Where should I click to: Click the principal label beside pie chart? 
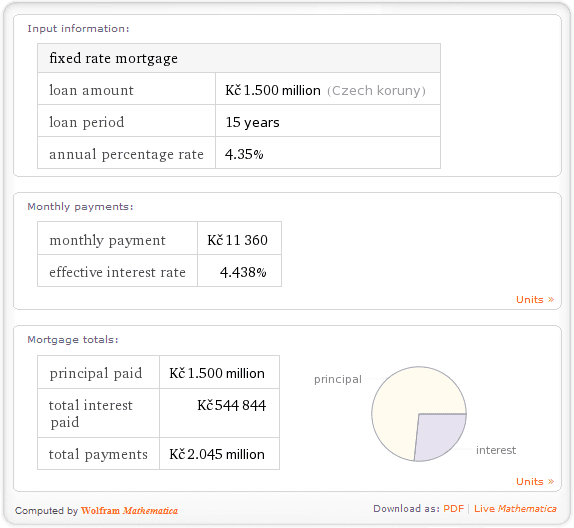[338, 379]
